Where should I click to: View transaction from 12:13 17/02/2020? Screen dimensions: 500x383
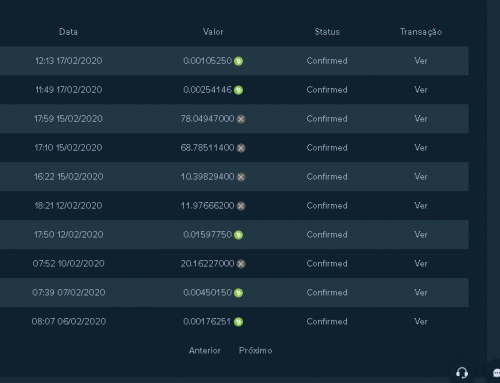tap(421, 61)
